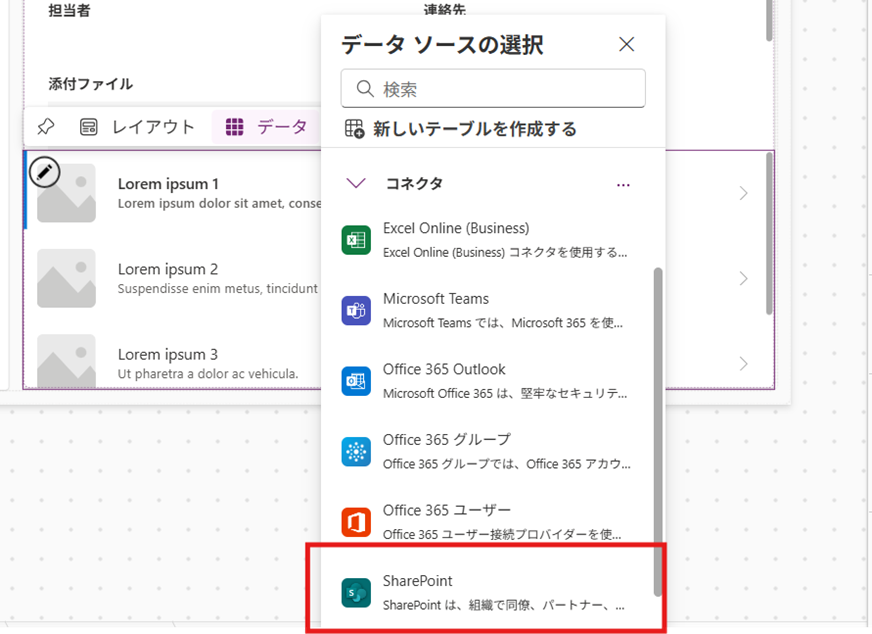Click the new table creation icon
Screen dimensions: 872x634
tap(355, 129)
